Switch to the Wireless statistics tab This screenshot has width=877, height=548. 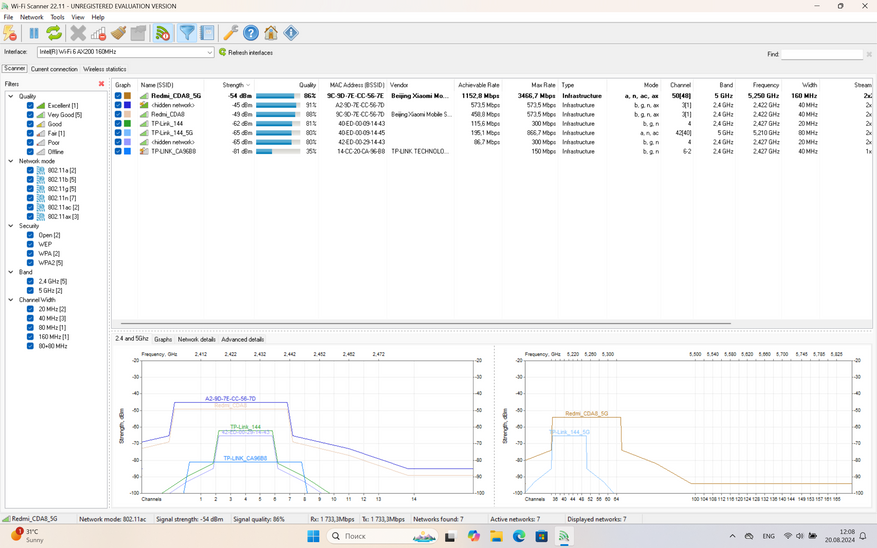point(104,69)
